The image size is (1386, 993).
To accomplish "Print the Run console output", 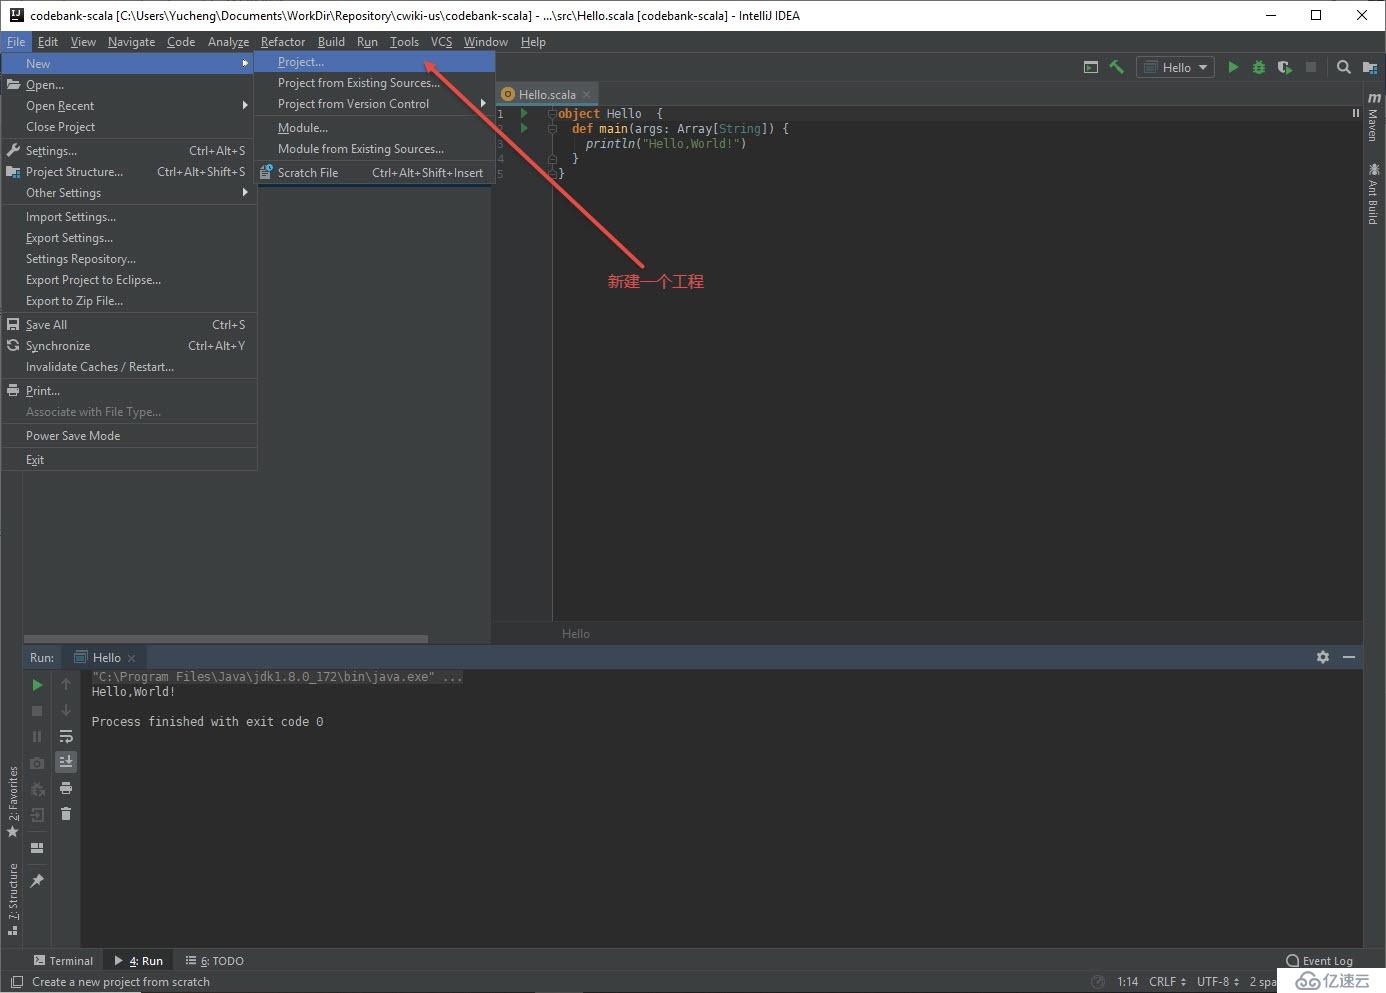I will point(66,789).
